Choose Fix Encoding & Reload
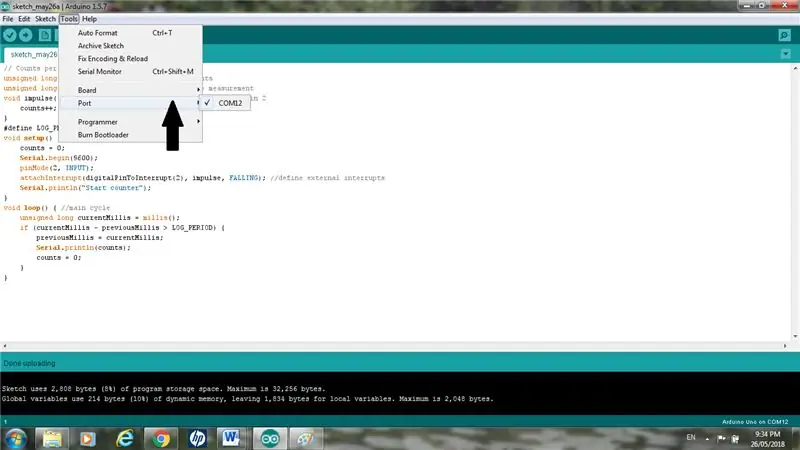Viewport: 800px width, 450px height. pyautogui.click(x=131, y=59)
